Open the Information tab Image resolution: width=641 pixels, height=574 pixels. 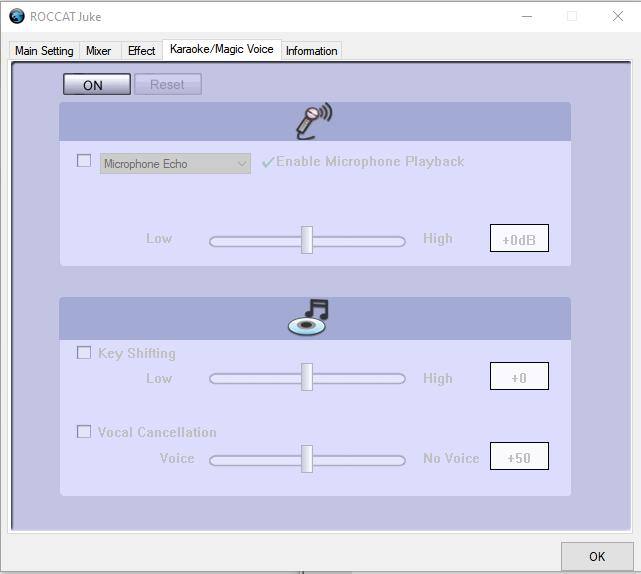coord(311,51)
